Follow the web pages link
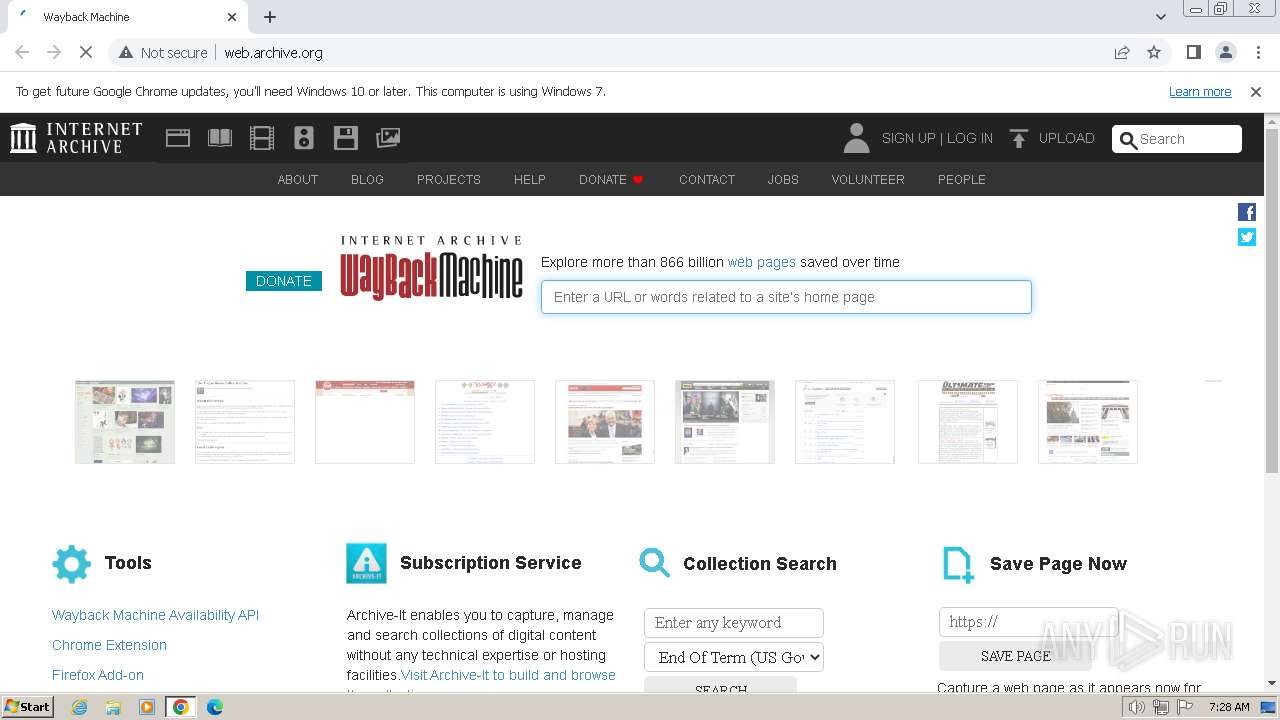1280x720 pixels. (x=762, y=262)
